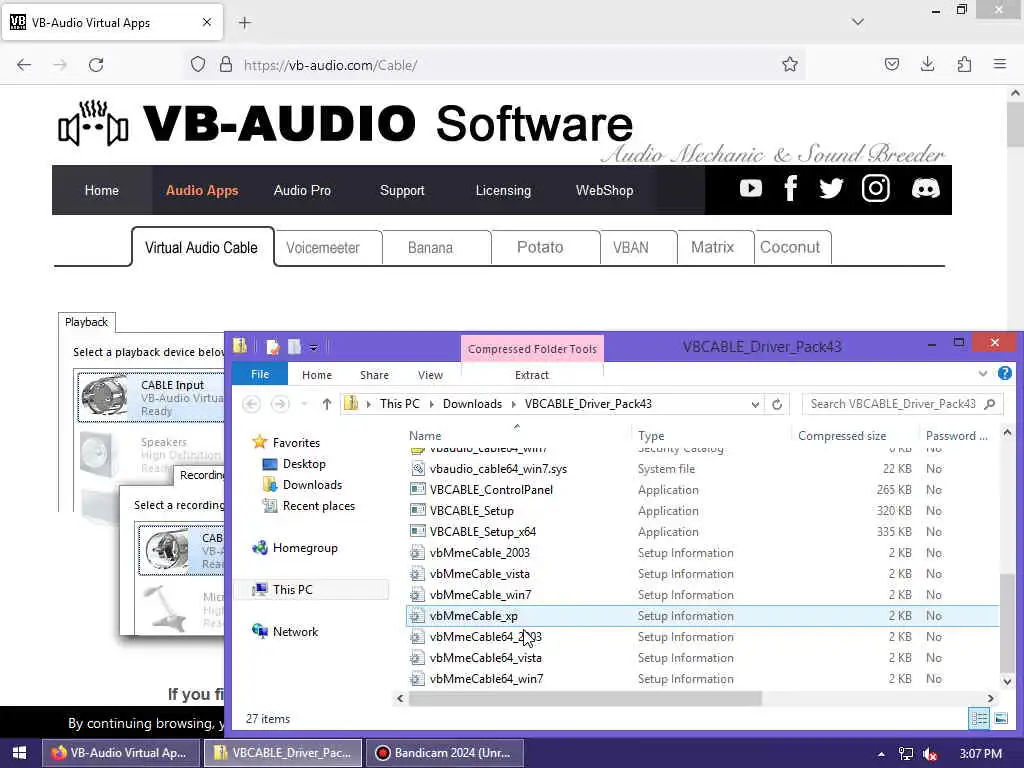Open the Firefox extensions puzzle icon
The image size is (1024, 768).
coord(964,64)
